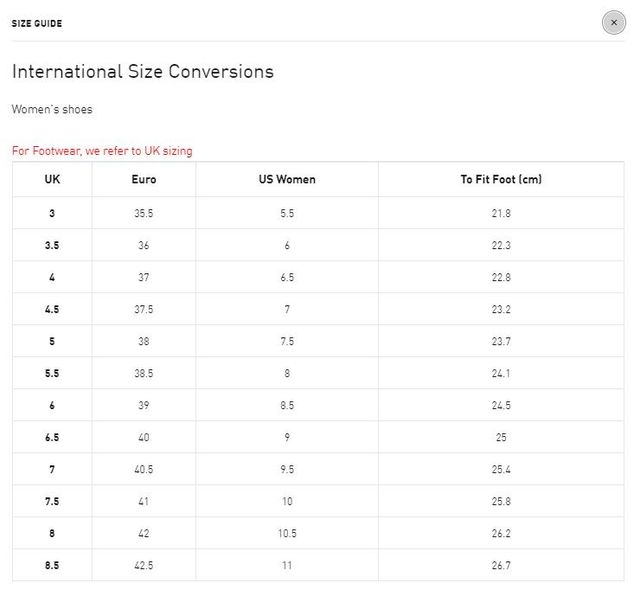Screen dimensions: 640x596
Task: Click the SIZE GUIDE title label
Action: pos(37,23)
